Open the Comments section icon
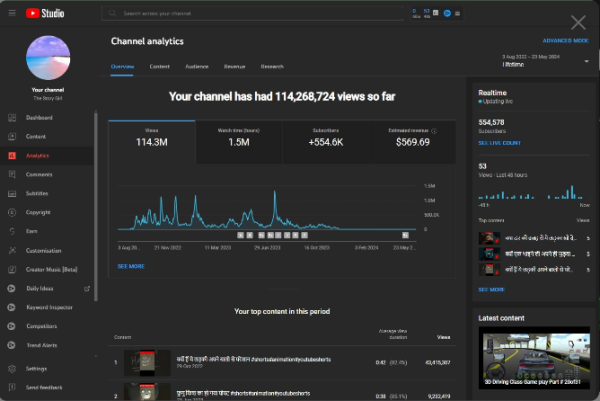 coord(12,174)
